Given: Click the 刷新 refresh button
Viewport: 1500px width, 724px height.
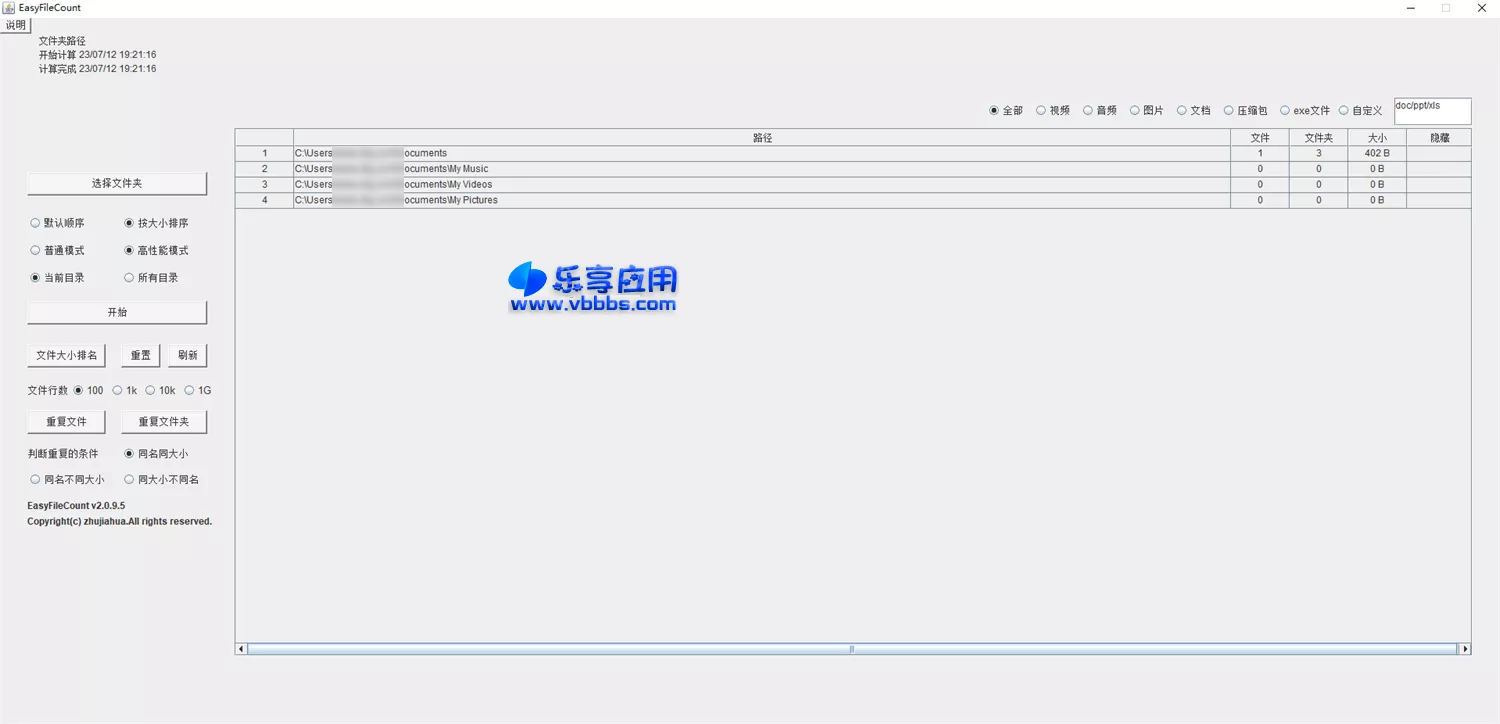Looking at the screenshot, I should tap(187, 354).
